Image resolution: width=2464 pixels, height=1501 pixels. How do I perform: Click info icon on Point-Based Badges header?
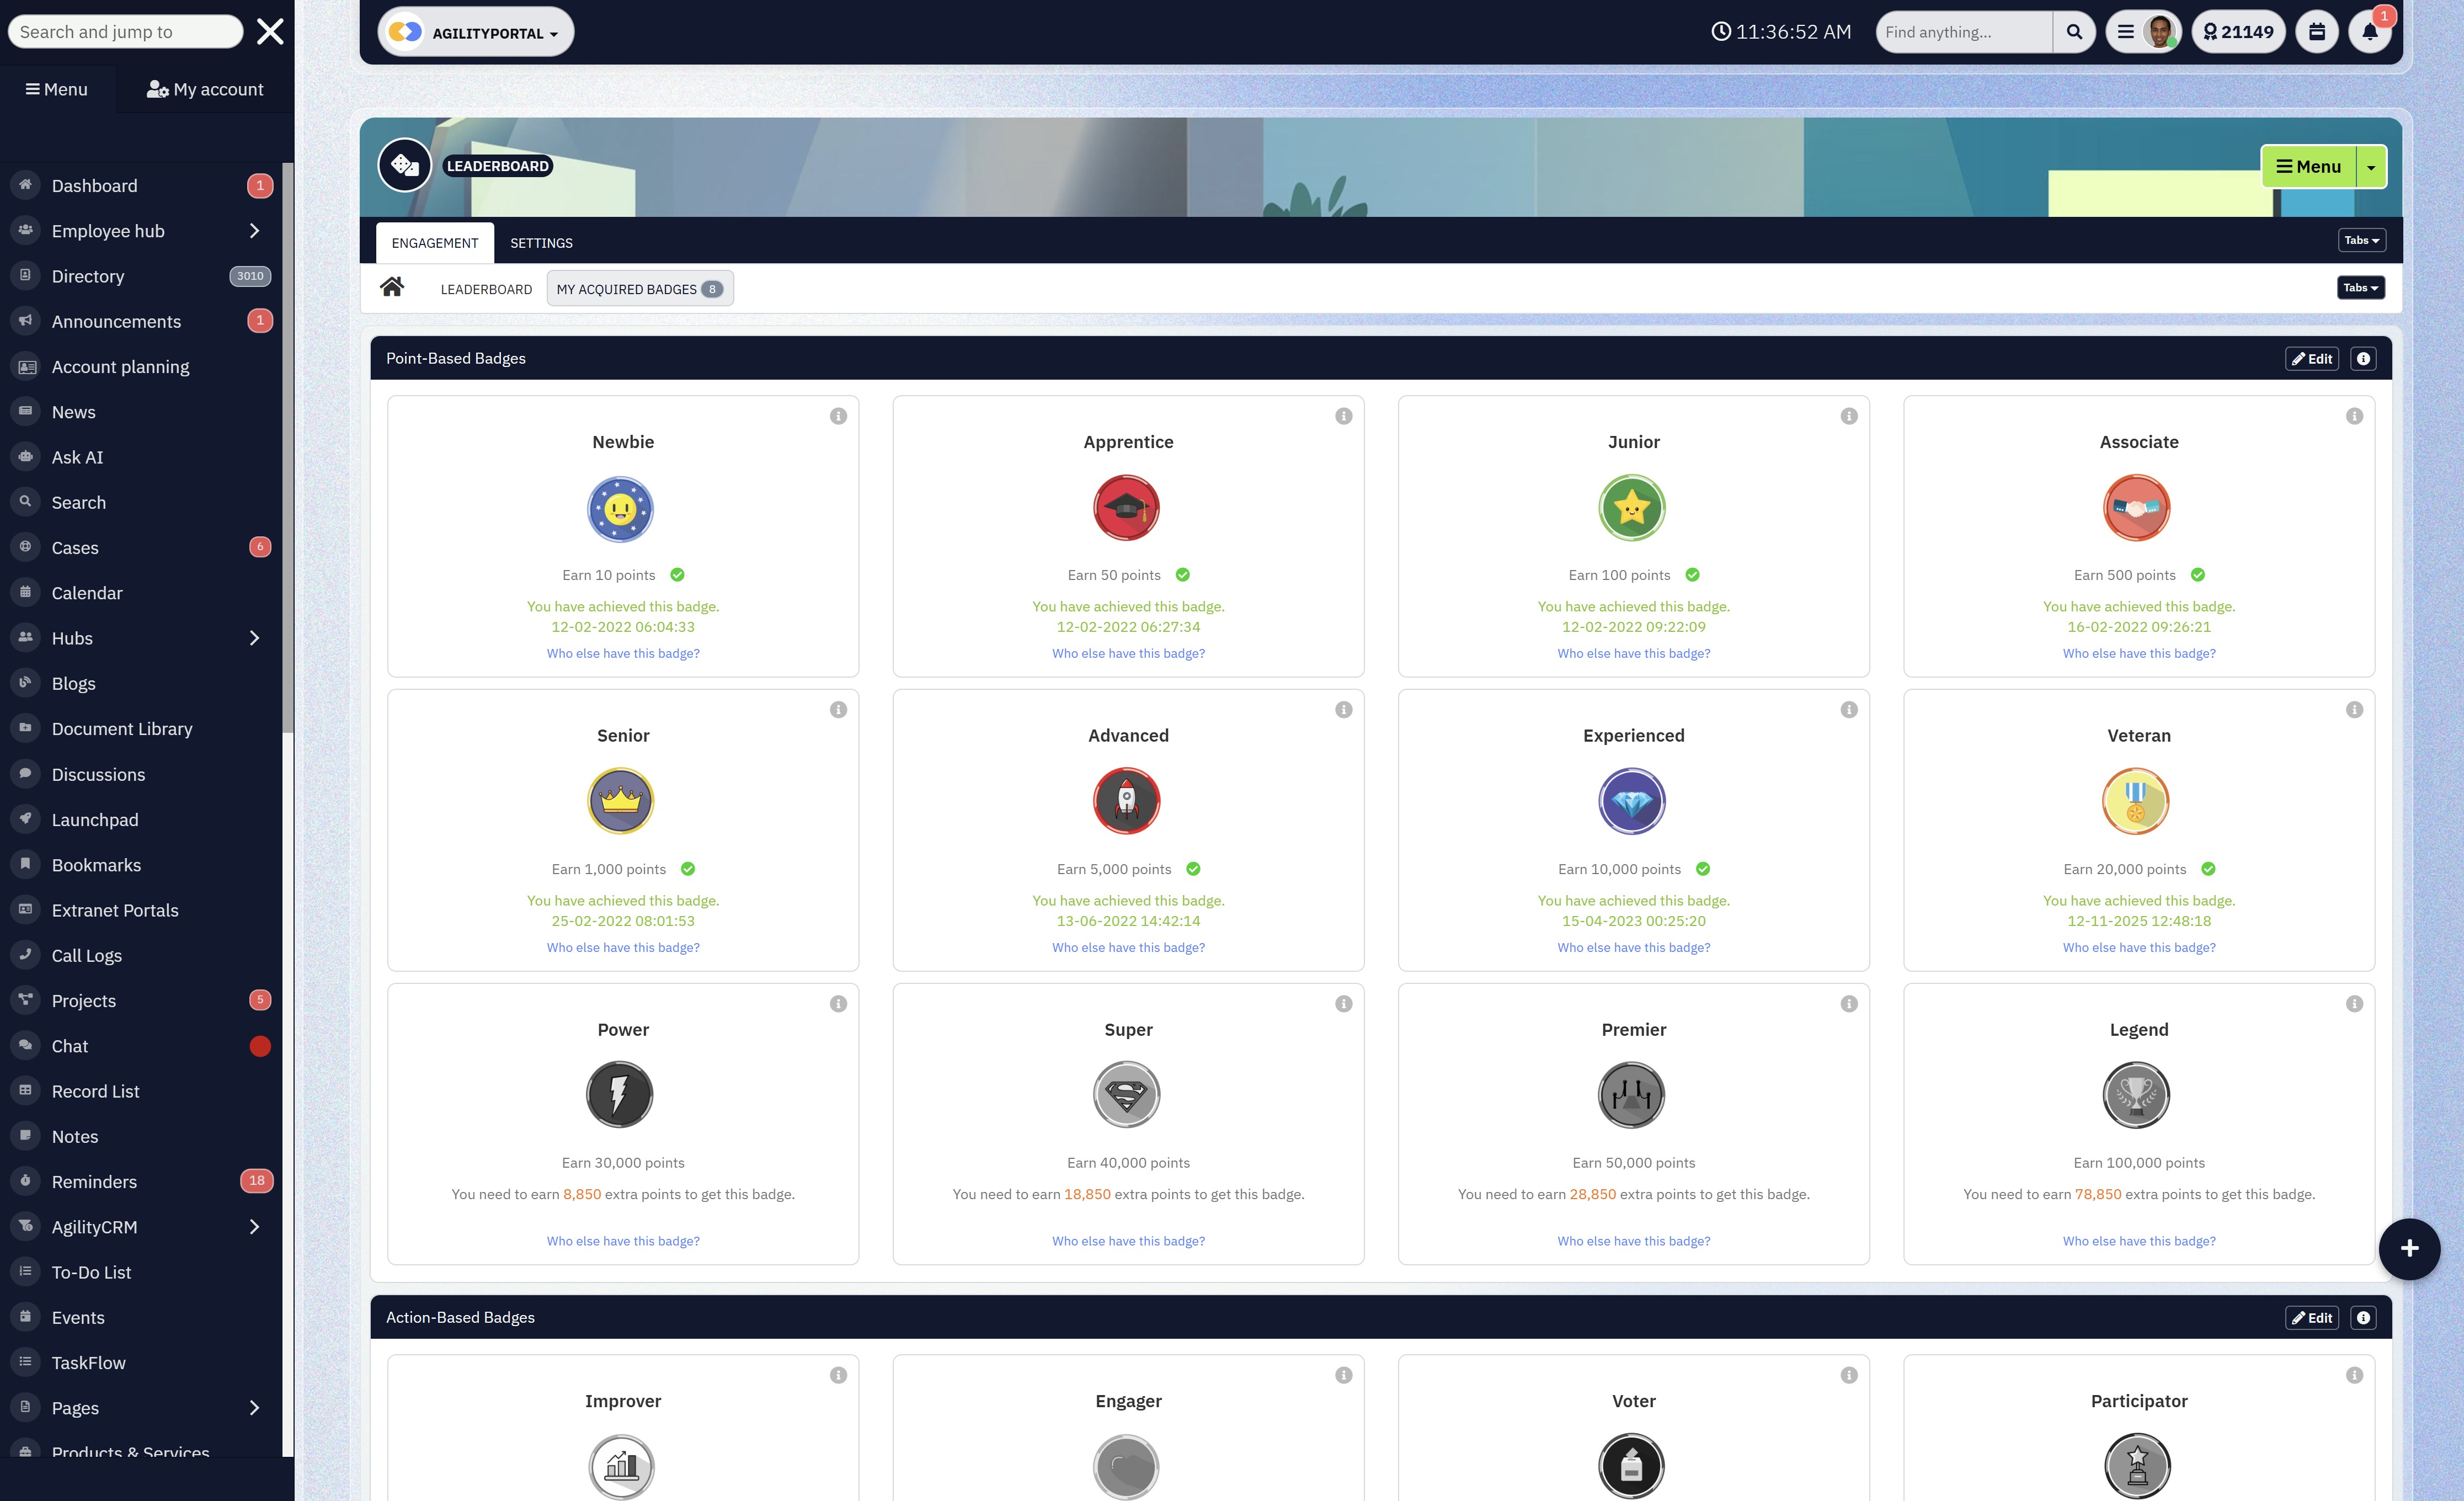click(x=2363, y=359)
